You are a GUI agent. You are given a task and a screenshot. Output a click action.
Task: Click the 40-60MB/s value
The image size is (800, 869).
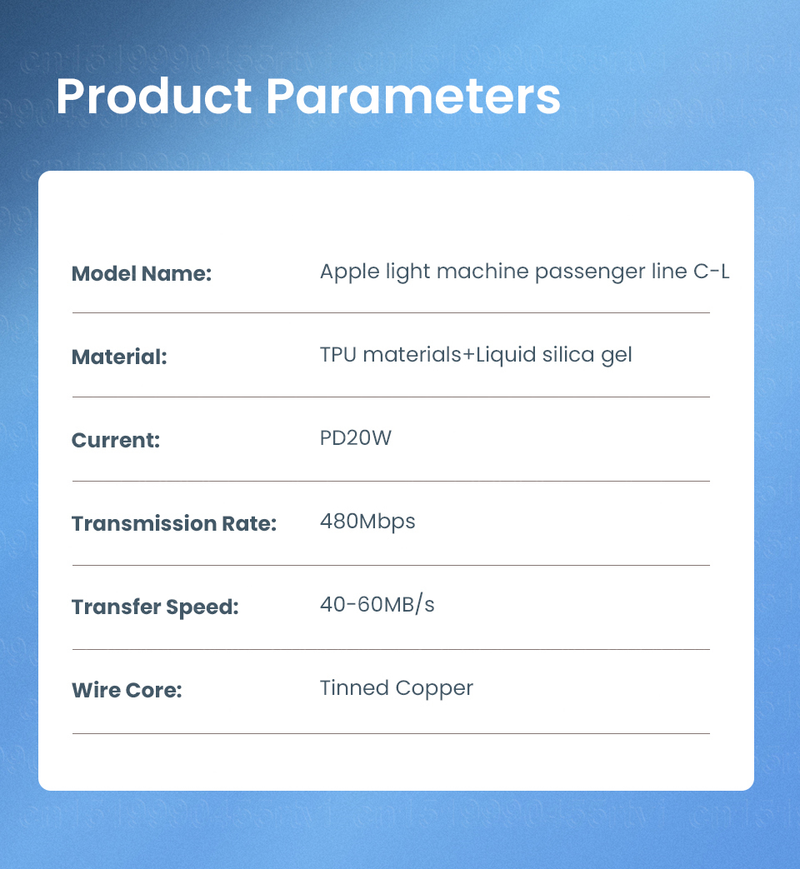pos(377,605)
